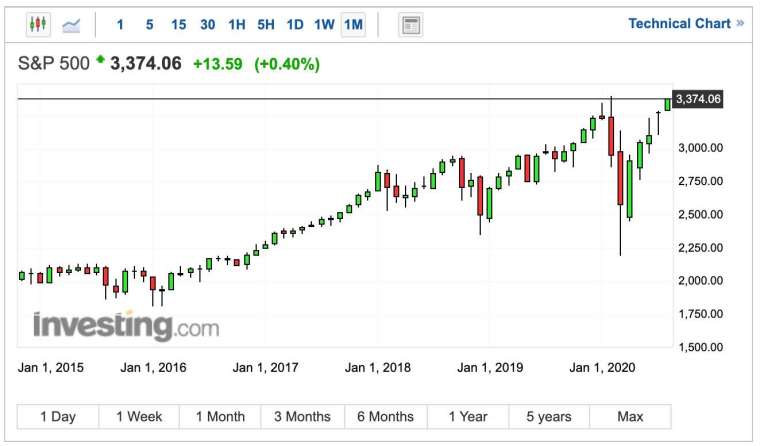
Task: Click the (+0.40%) percent change
Action: pyautogui.click(x=287, y=64)
